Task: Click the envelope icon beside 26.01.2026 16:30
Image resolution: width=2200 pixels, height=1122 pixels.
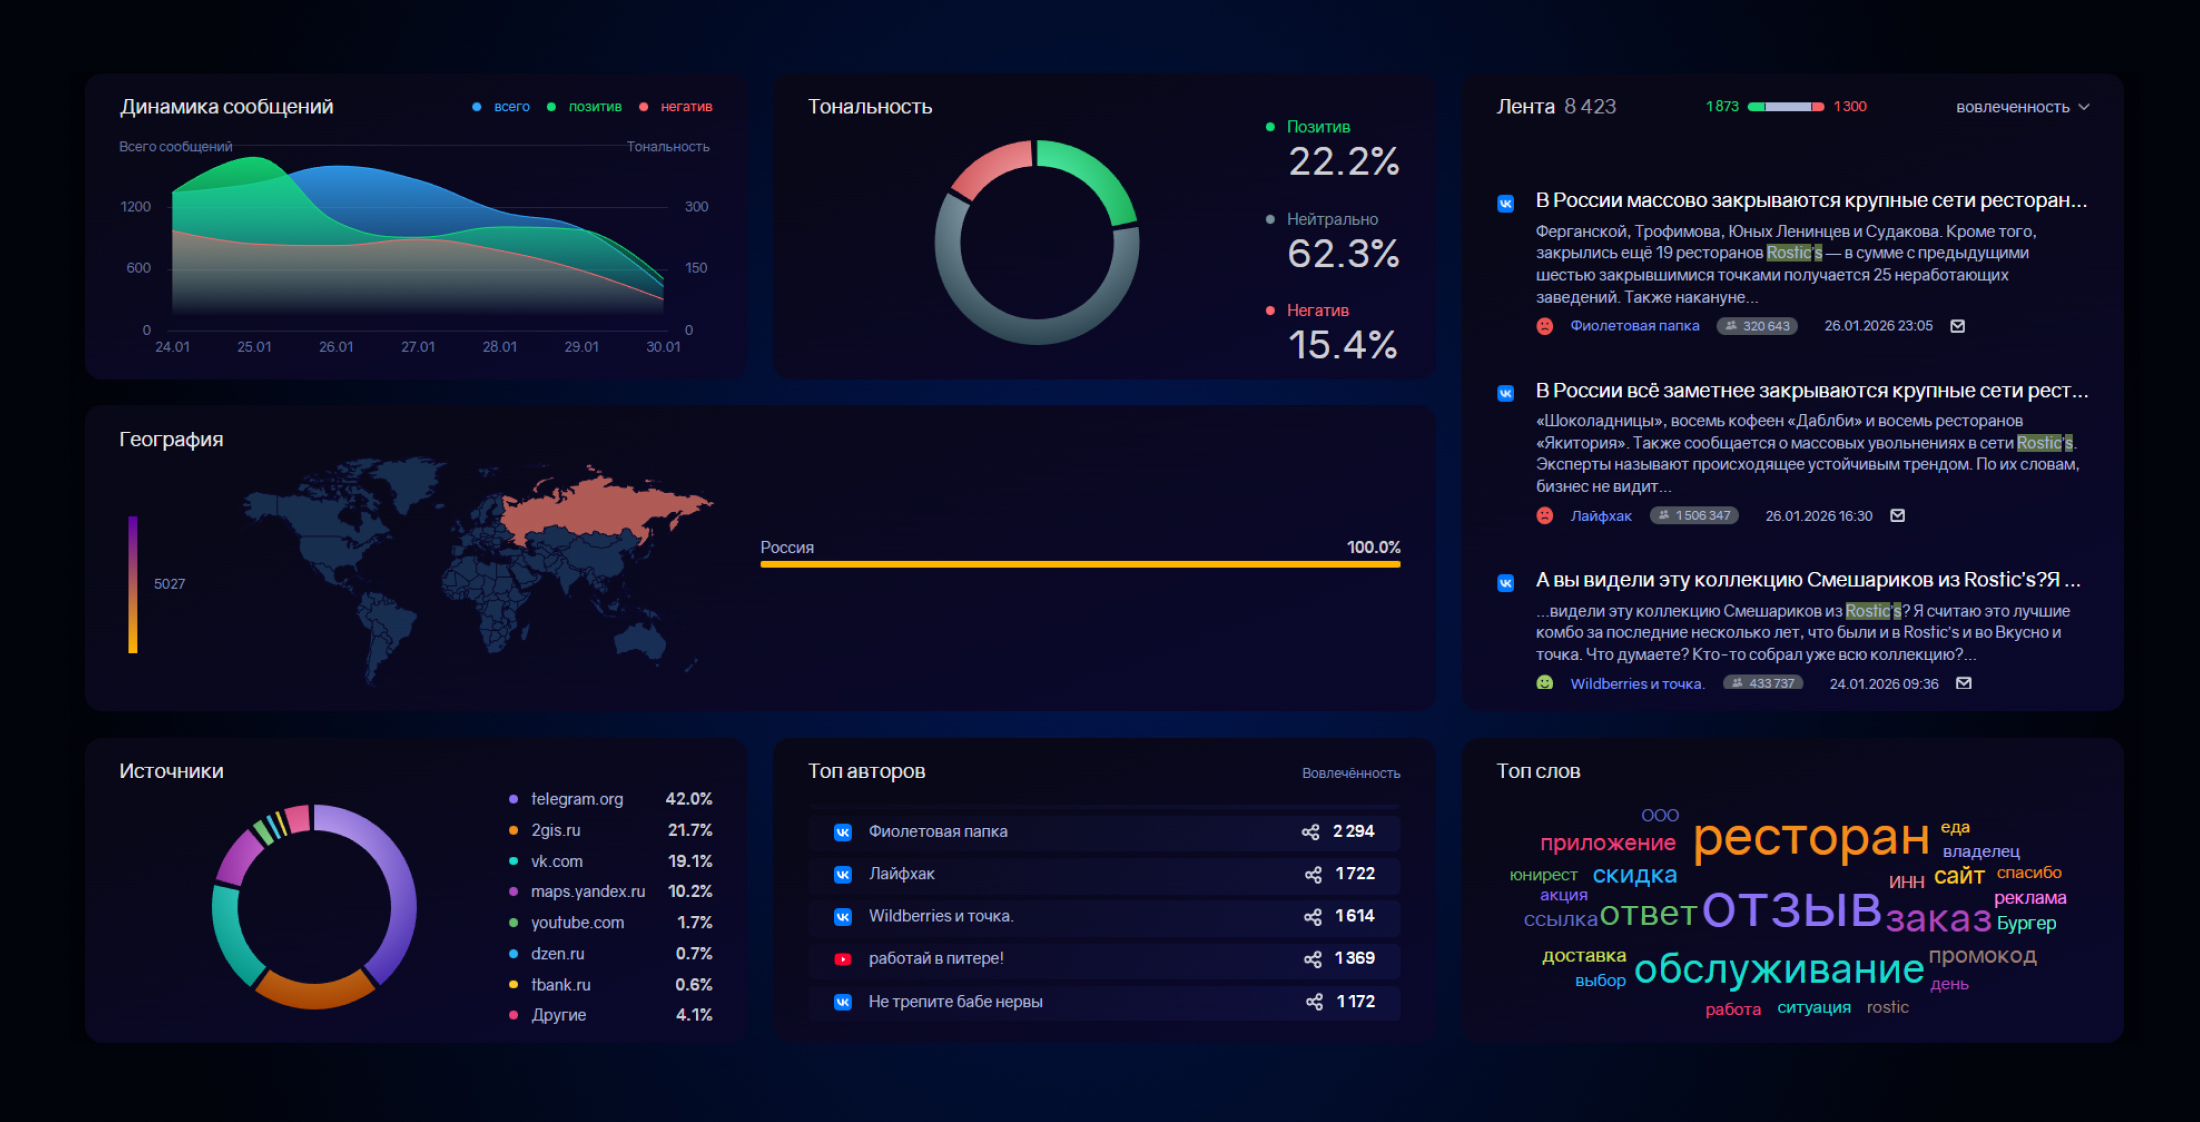Action: click(x=1898, y=516)
